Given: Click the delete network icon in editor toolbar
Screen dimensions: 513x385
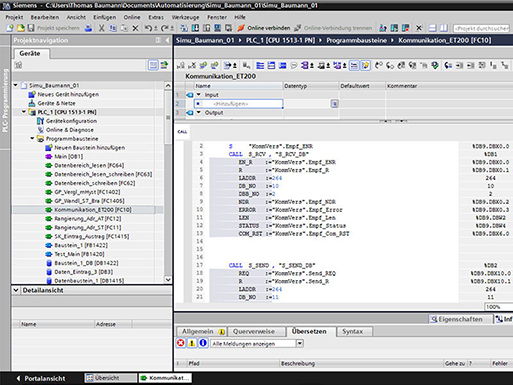Looking at the screenshot, I should pyautogui.click(x=192, y=66).
